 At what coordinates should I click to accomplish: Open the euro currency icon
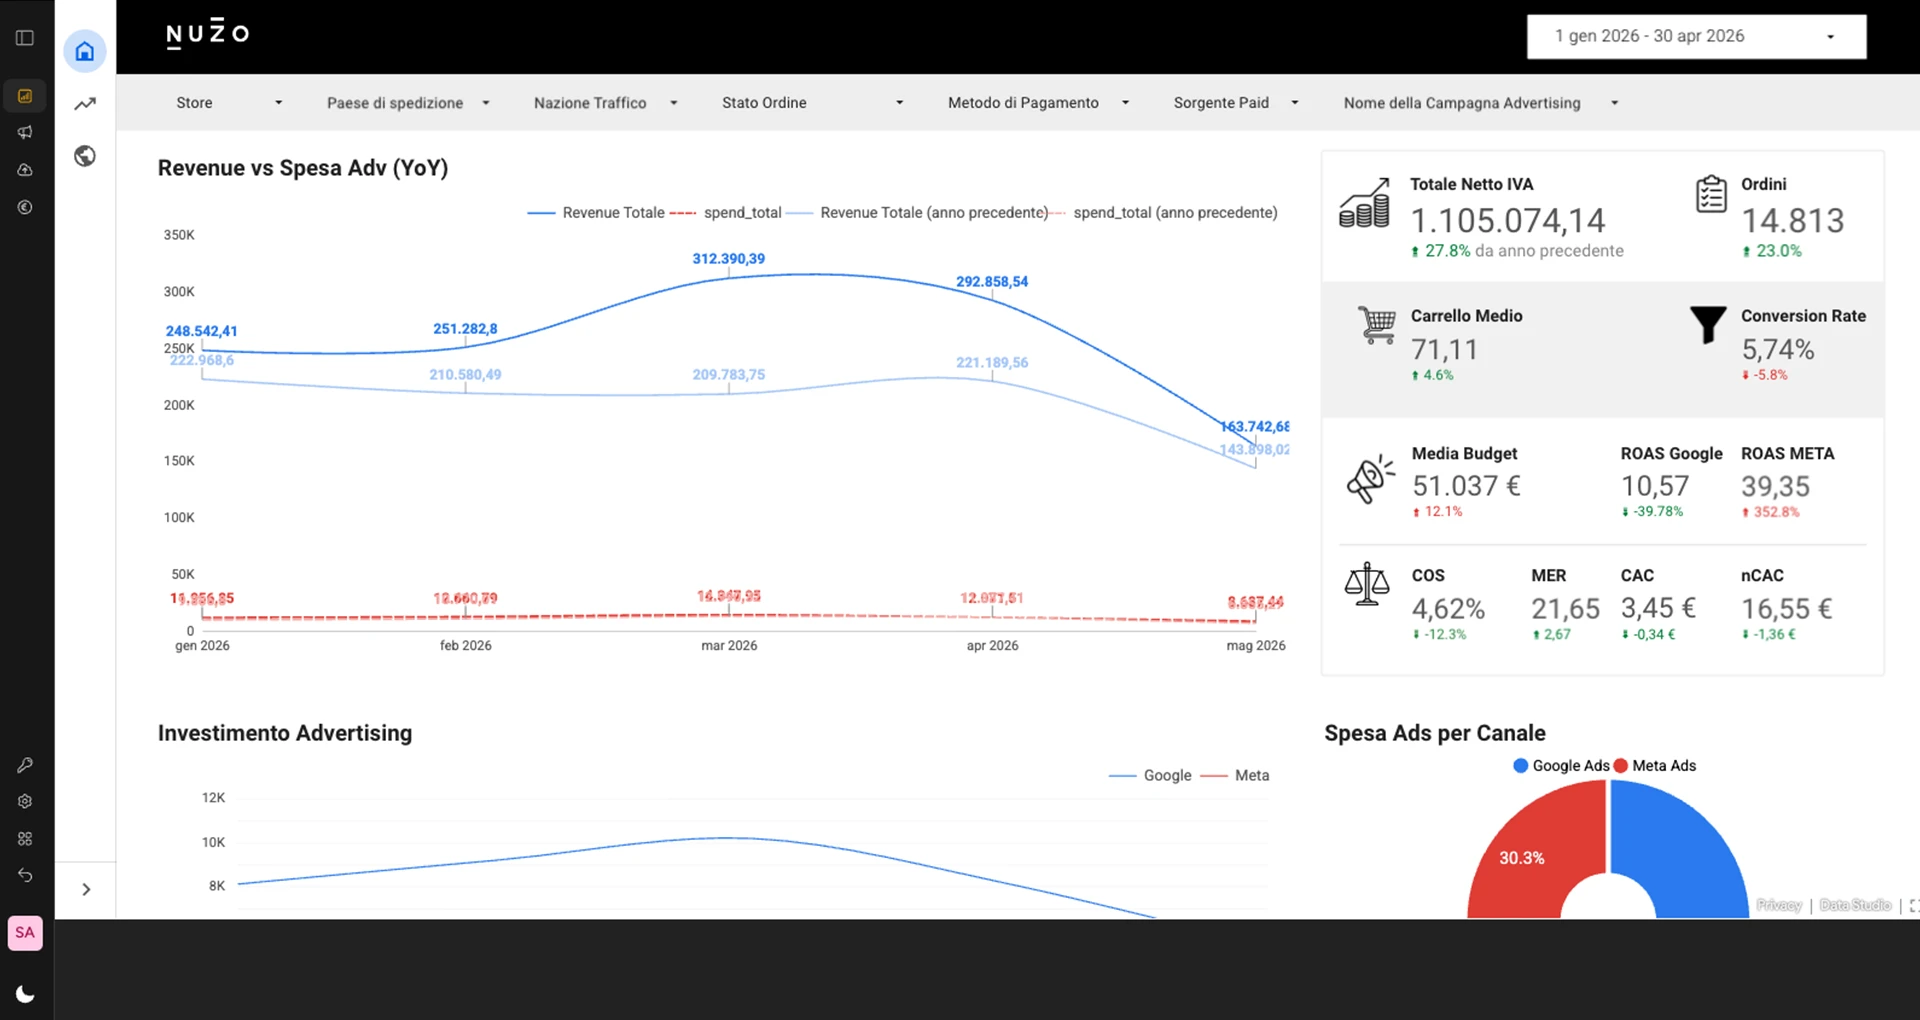click(x=25, y=207)
